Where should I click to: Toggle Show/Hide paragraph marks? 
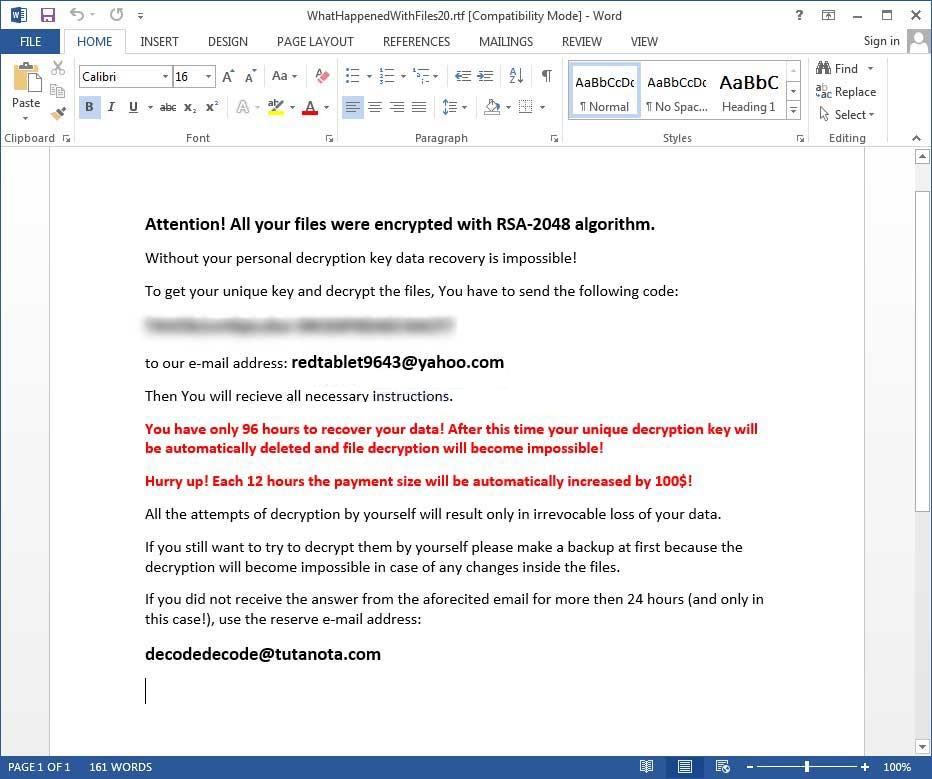(x=547, y=76)
